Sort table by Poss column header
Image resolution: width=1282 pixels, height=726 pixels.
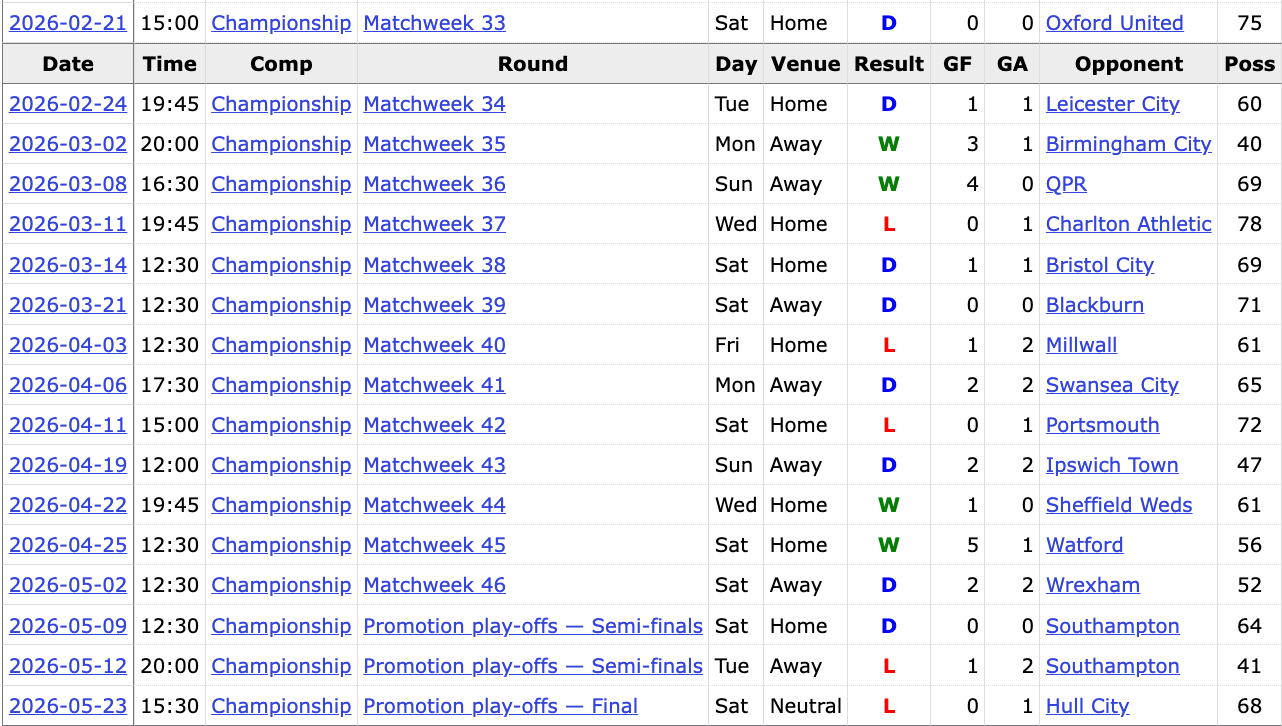(1249, 64)
